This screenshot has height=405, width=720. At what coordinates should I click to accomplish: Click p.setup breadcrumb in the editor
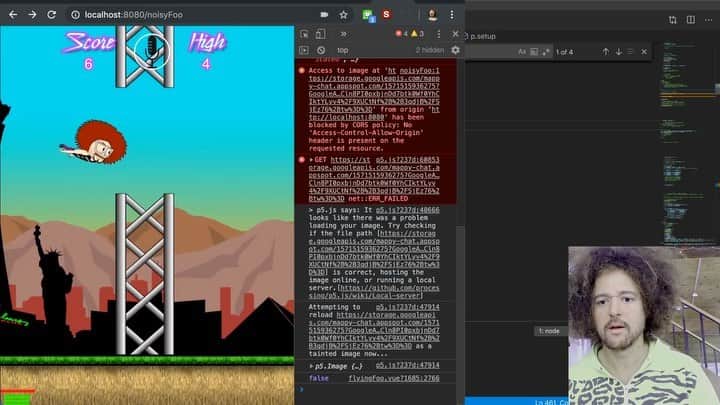[483, 36]
